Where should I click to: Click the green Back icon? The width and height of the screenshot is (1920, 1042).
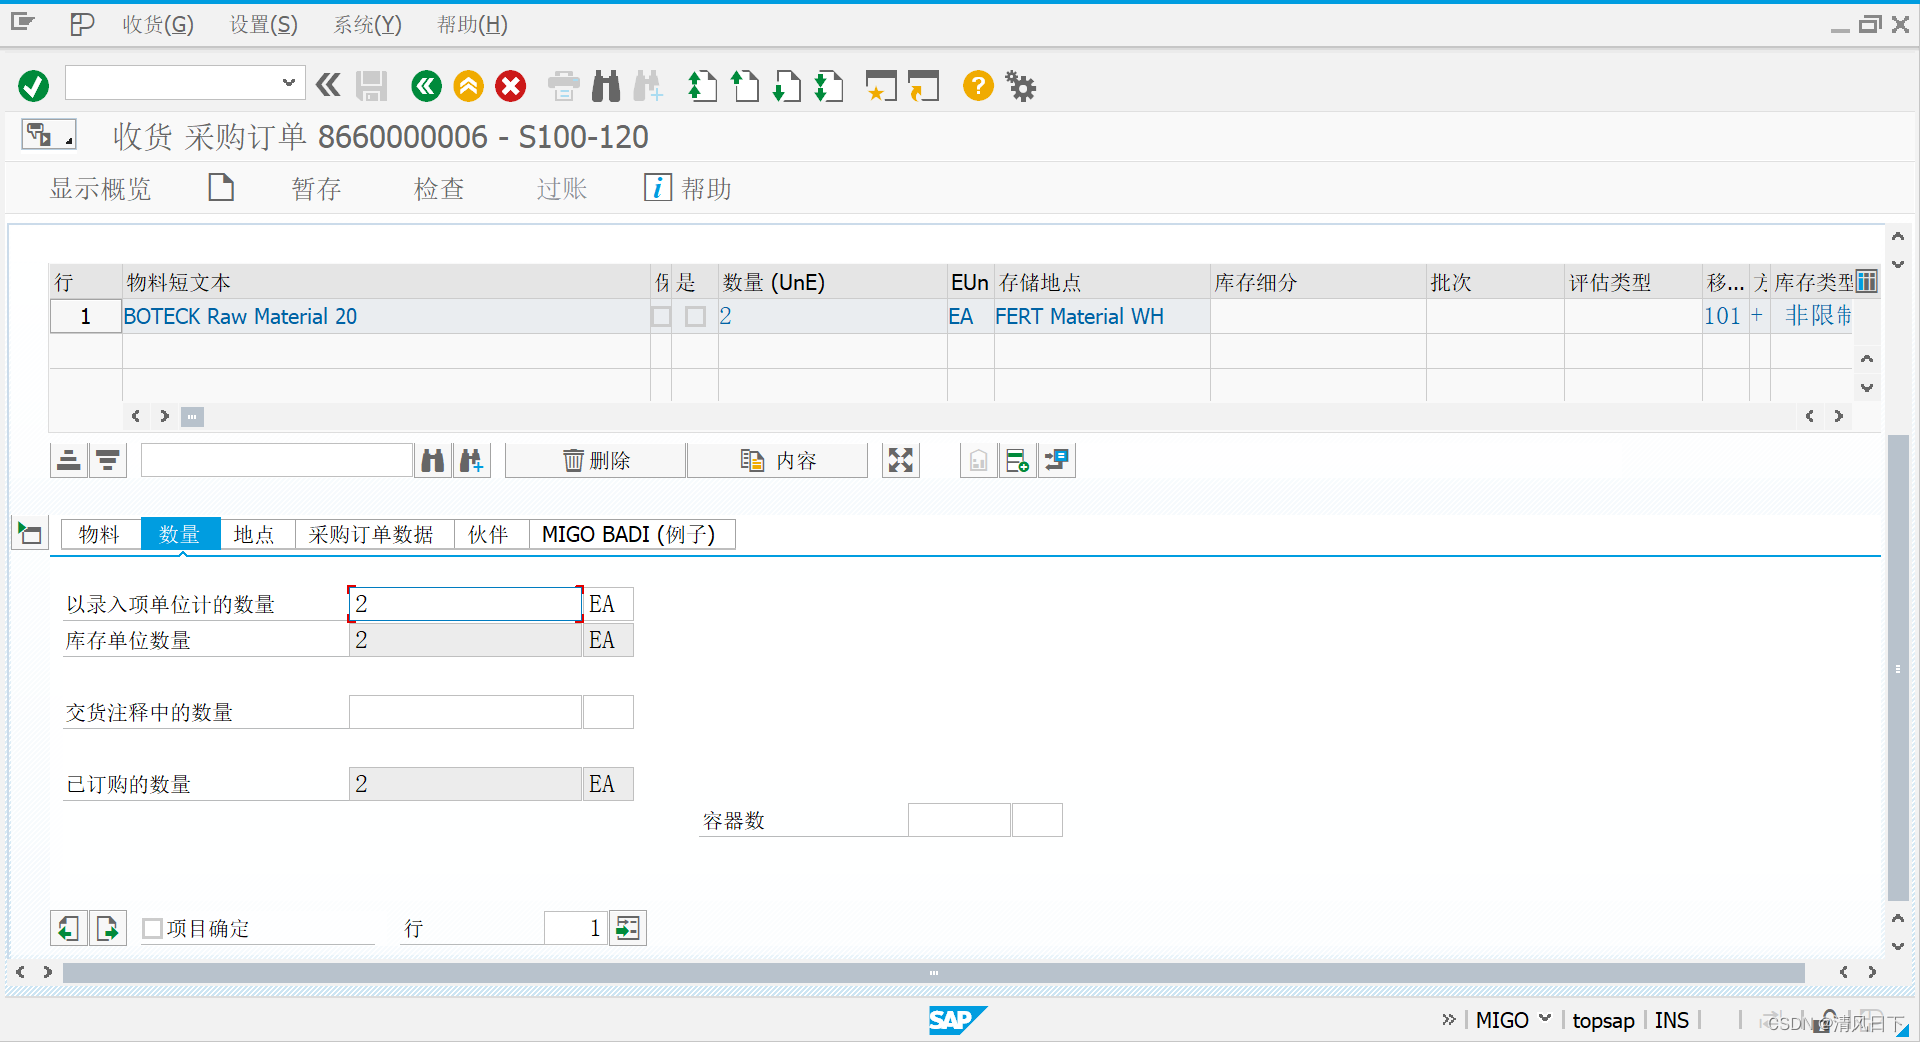pos(426,86)
